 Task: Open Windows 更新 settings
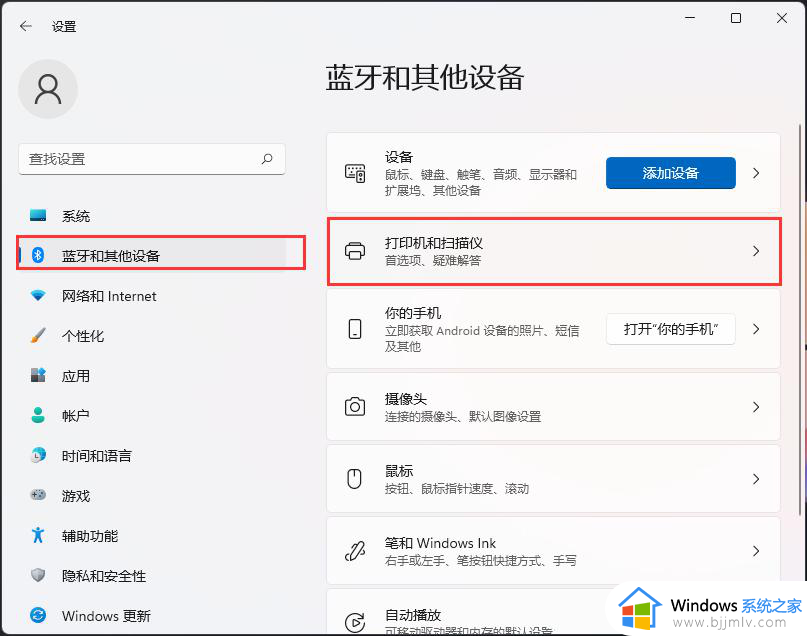click(152, 615)
